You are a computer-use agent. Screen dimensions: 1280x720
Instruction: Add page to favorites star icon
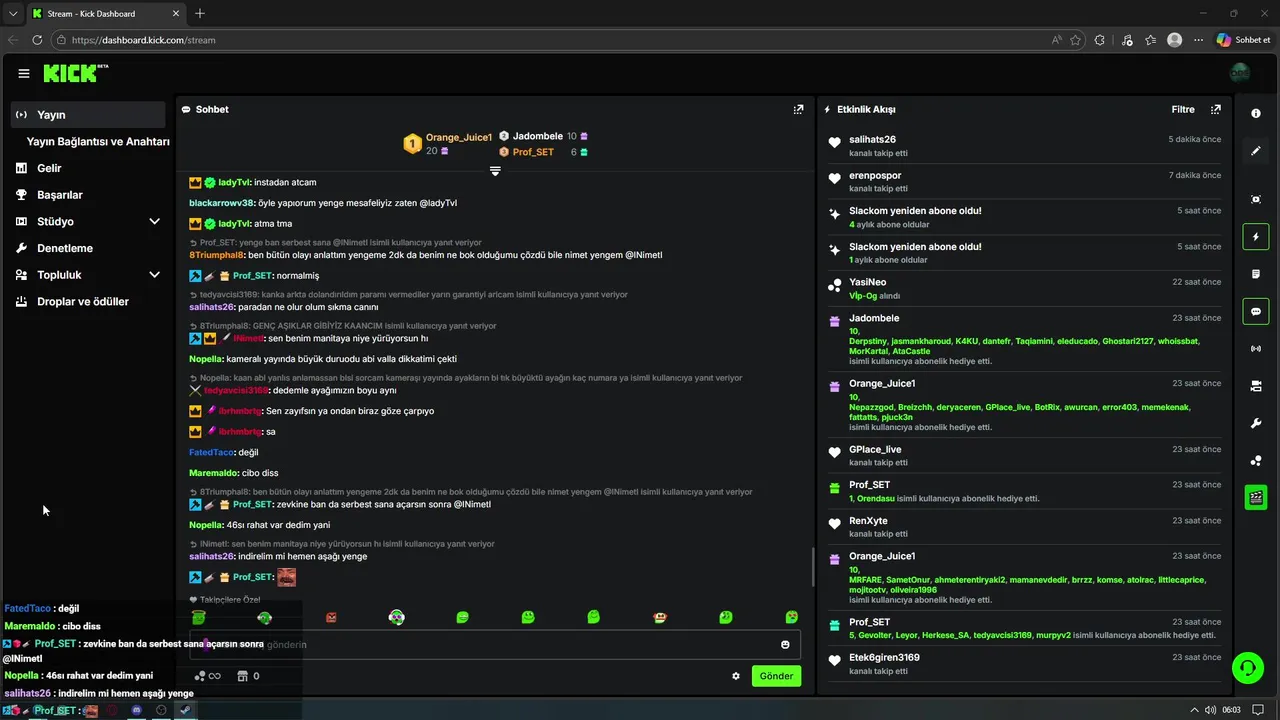click(1076, 40)
